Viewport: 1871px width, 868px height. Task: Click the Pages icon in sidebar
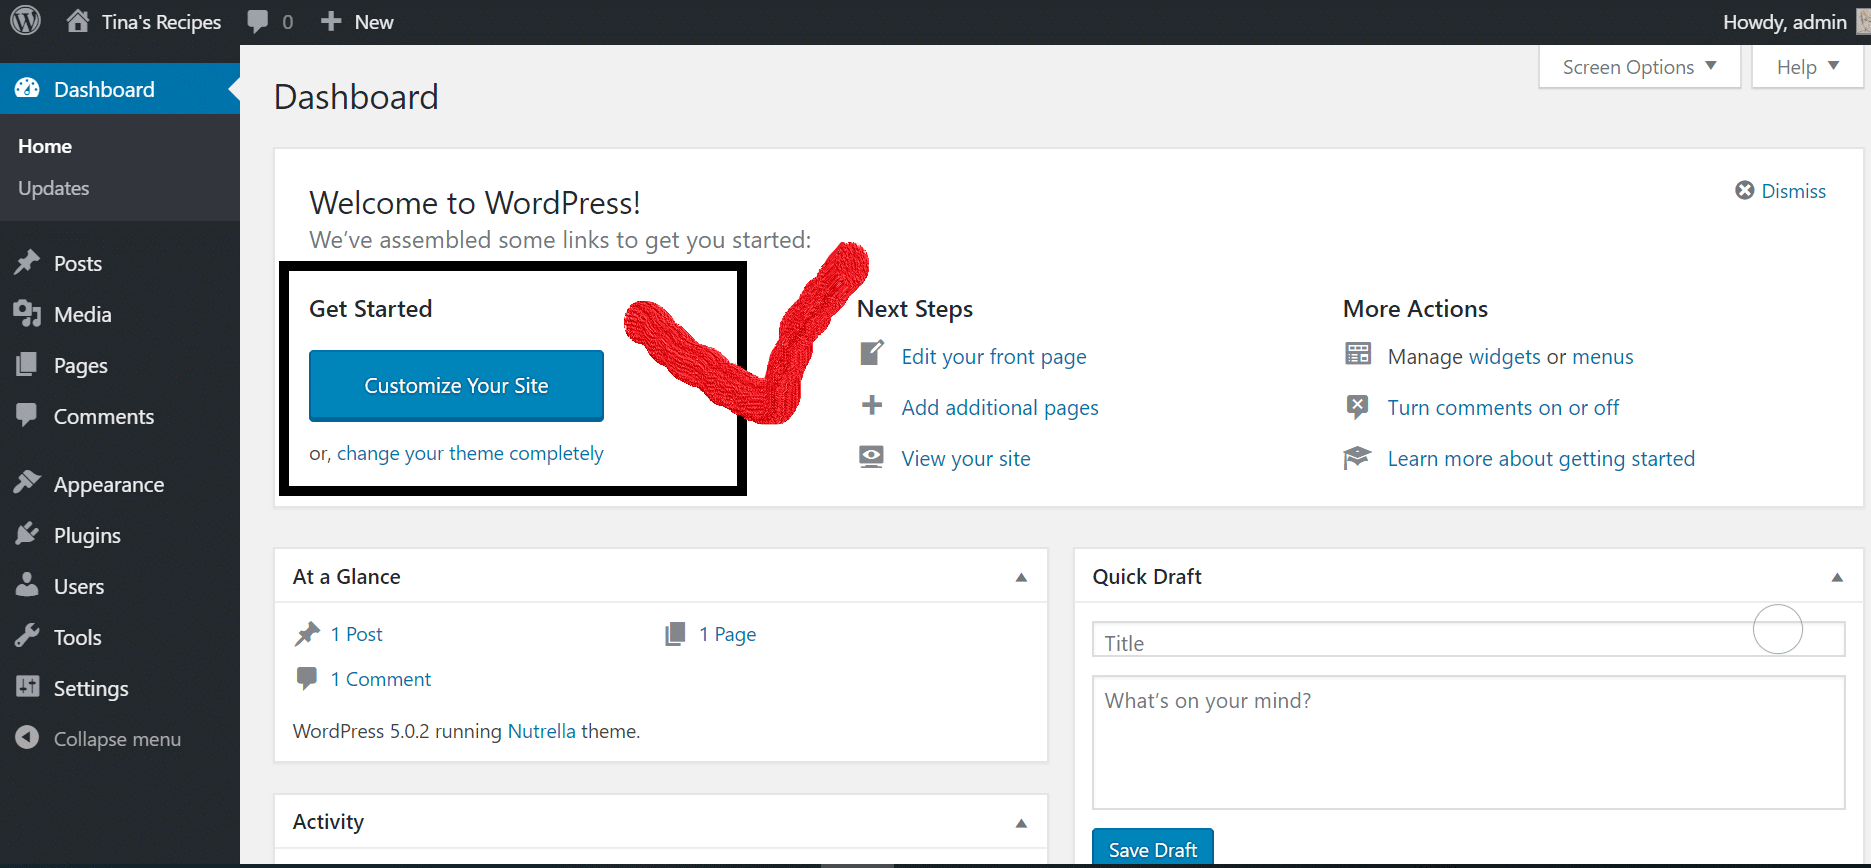click(x=27, y=364)
